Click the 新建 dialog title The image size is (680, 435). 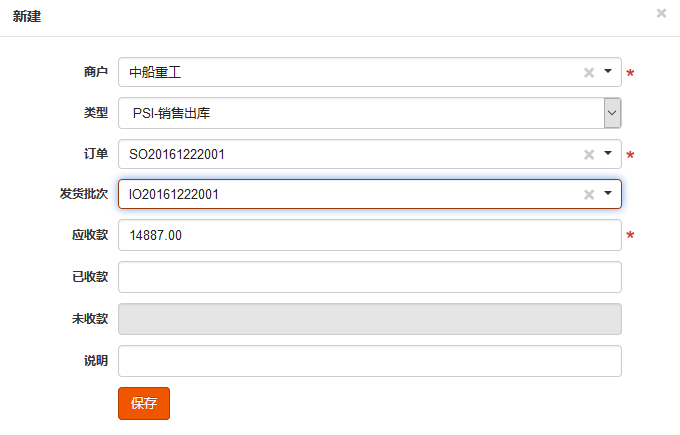pyautogui.click(x=27, y=16)
